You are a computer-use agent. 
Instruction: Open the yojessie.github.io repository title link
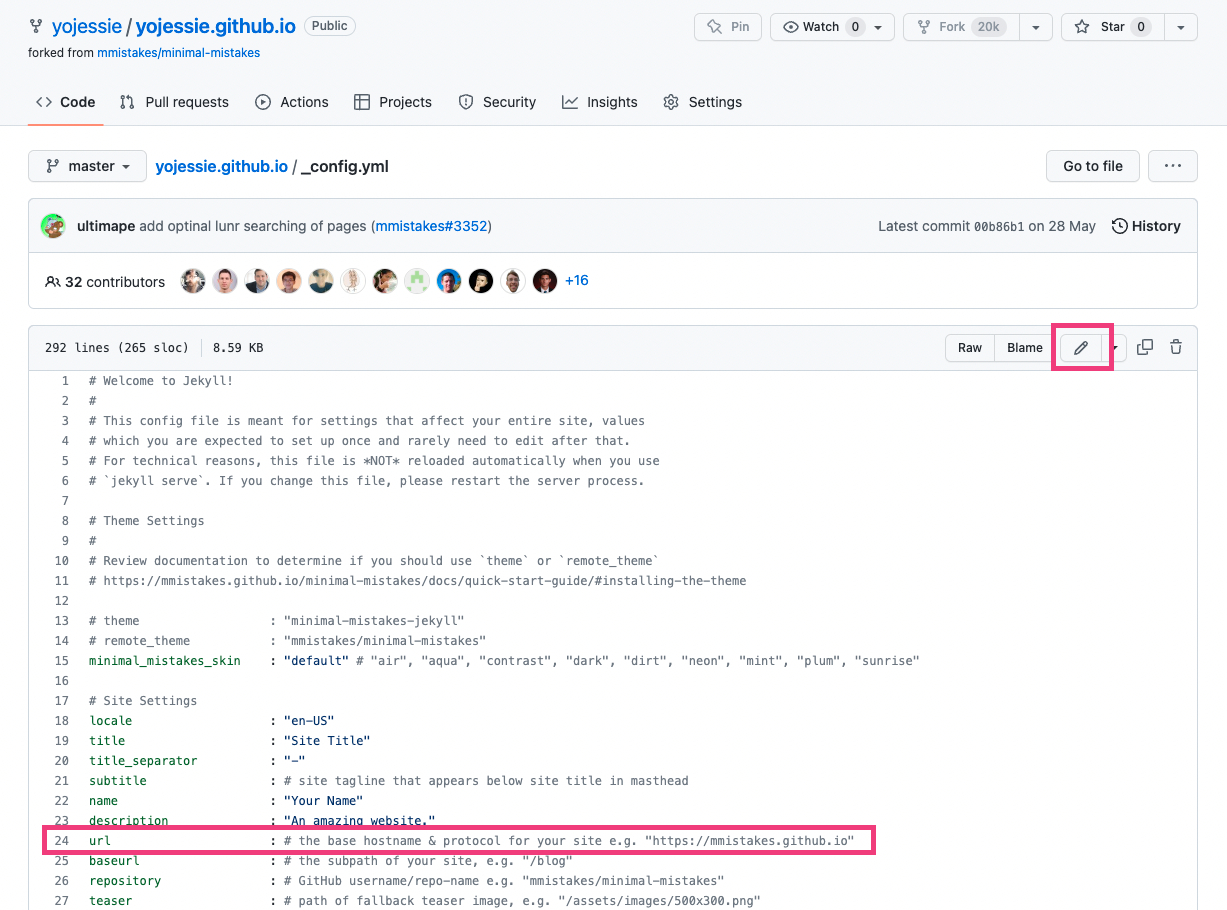215,26
